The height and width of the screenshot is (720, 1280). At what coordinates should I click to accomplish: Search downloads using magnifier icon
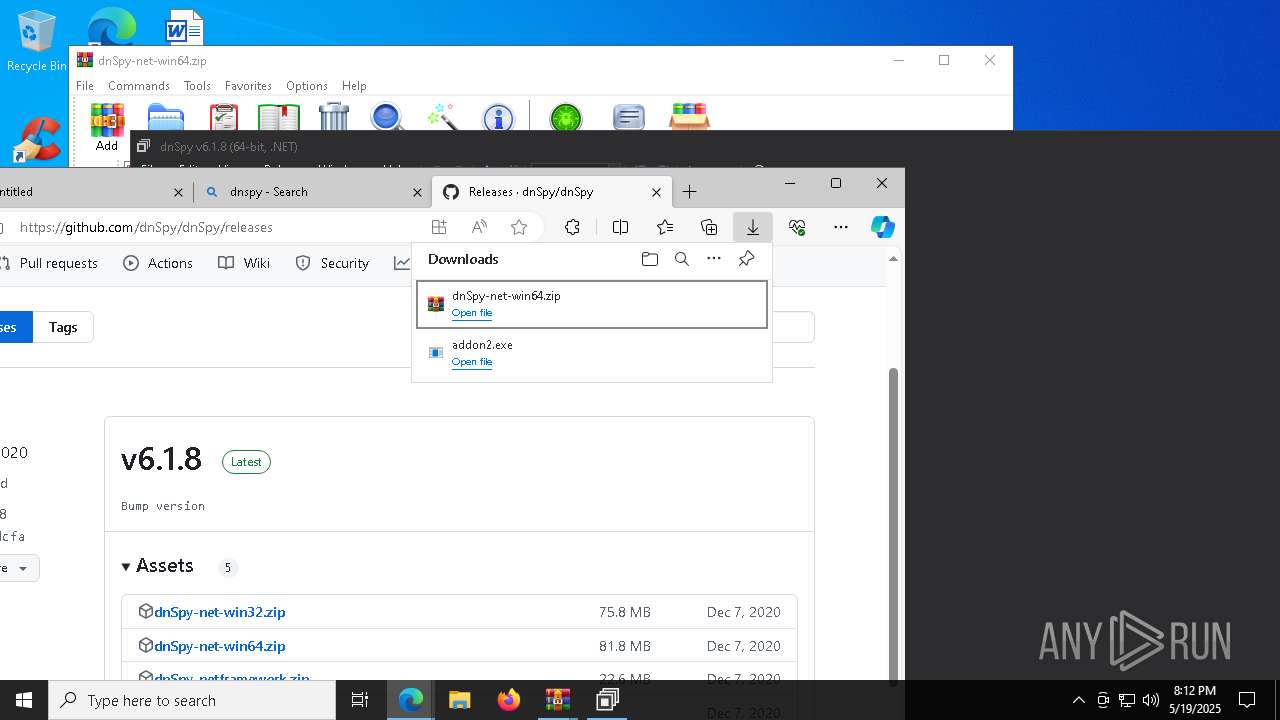tap(682, 259)
